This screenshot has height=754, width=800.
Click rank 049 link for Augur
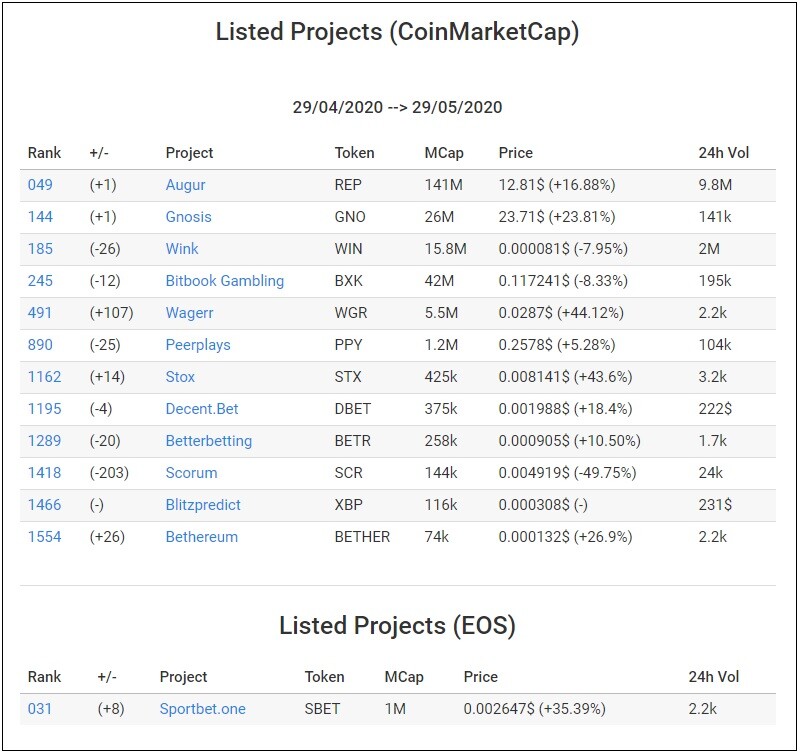click(40, 185)
